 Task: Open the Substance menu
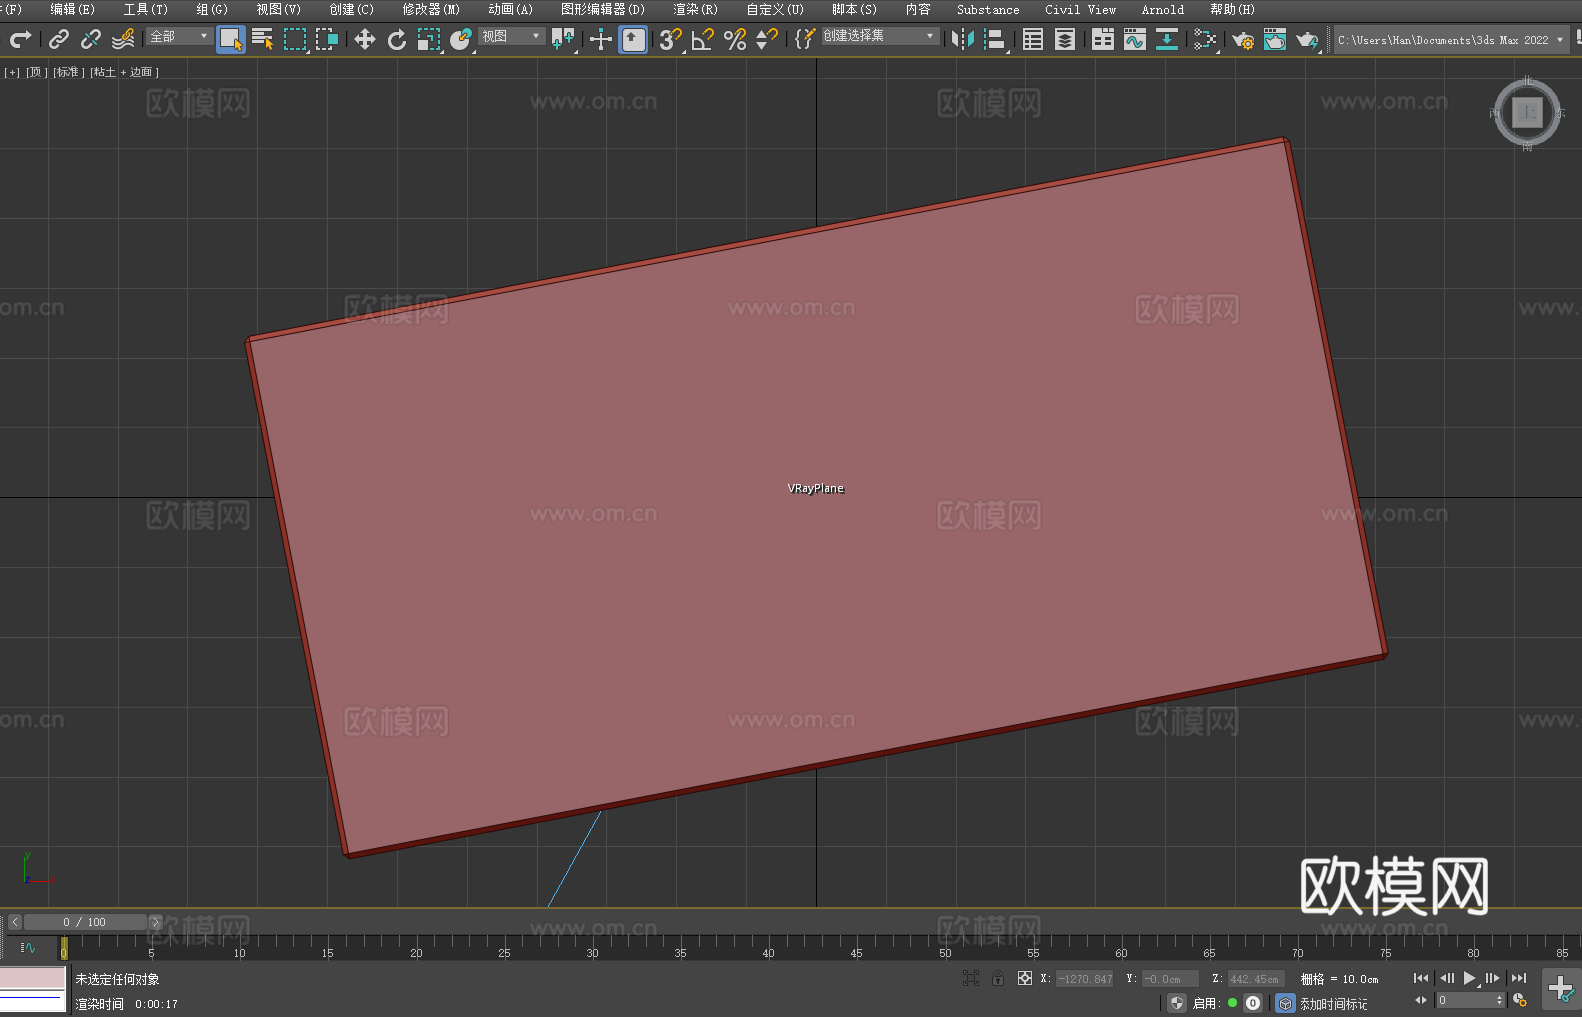coord(988,9)
